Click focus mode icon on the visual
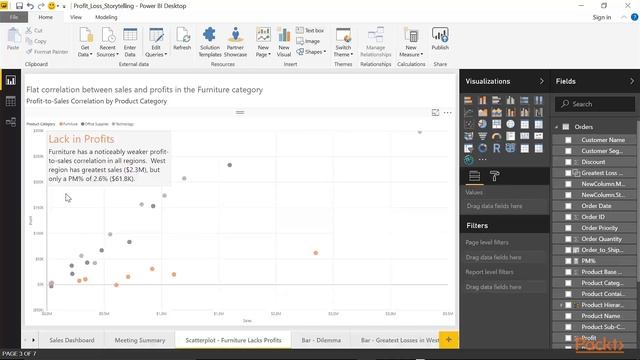640x360 pixels. (x=436, y=113)
